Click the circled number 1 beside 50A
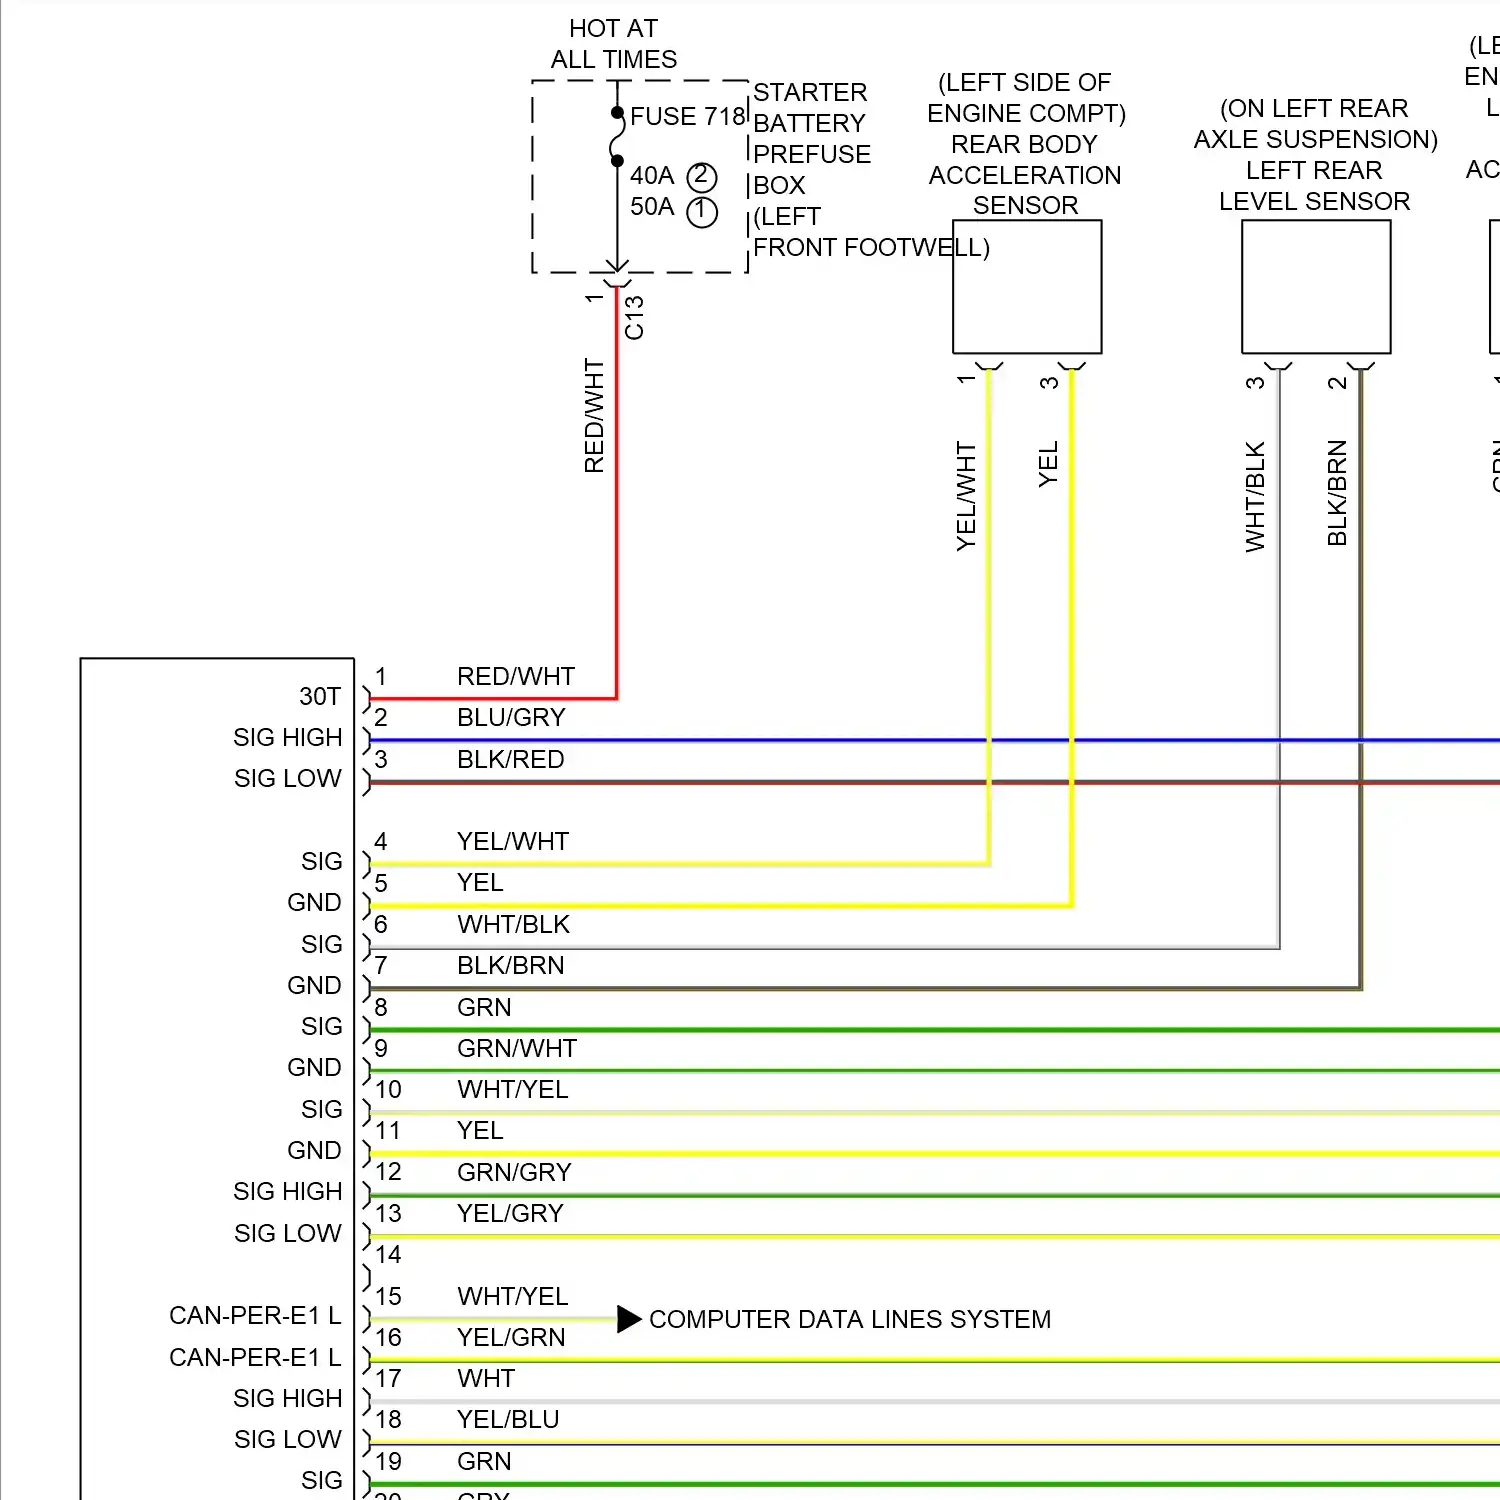1500x1500 pixels. pyautogui.click(x=702, y=212)
